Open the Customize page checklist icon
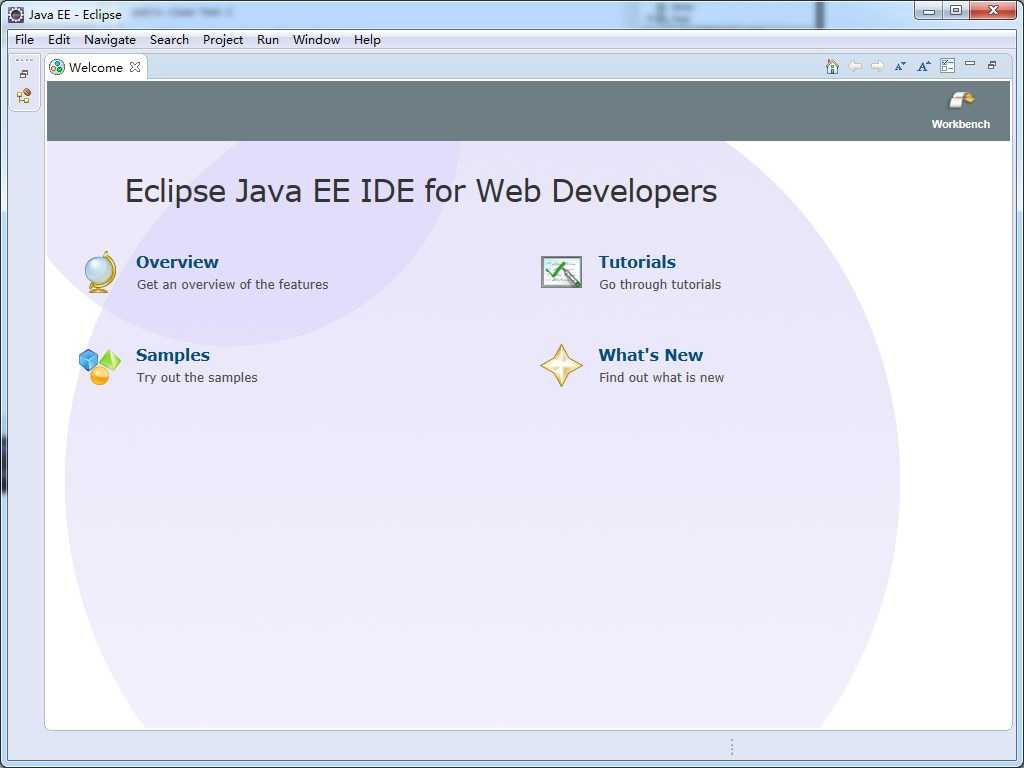The height and width of the screenshot is (768, 1024). [947, 65]
